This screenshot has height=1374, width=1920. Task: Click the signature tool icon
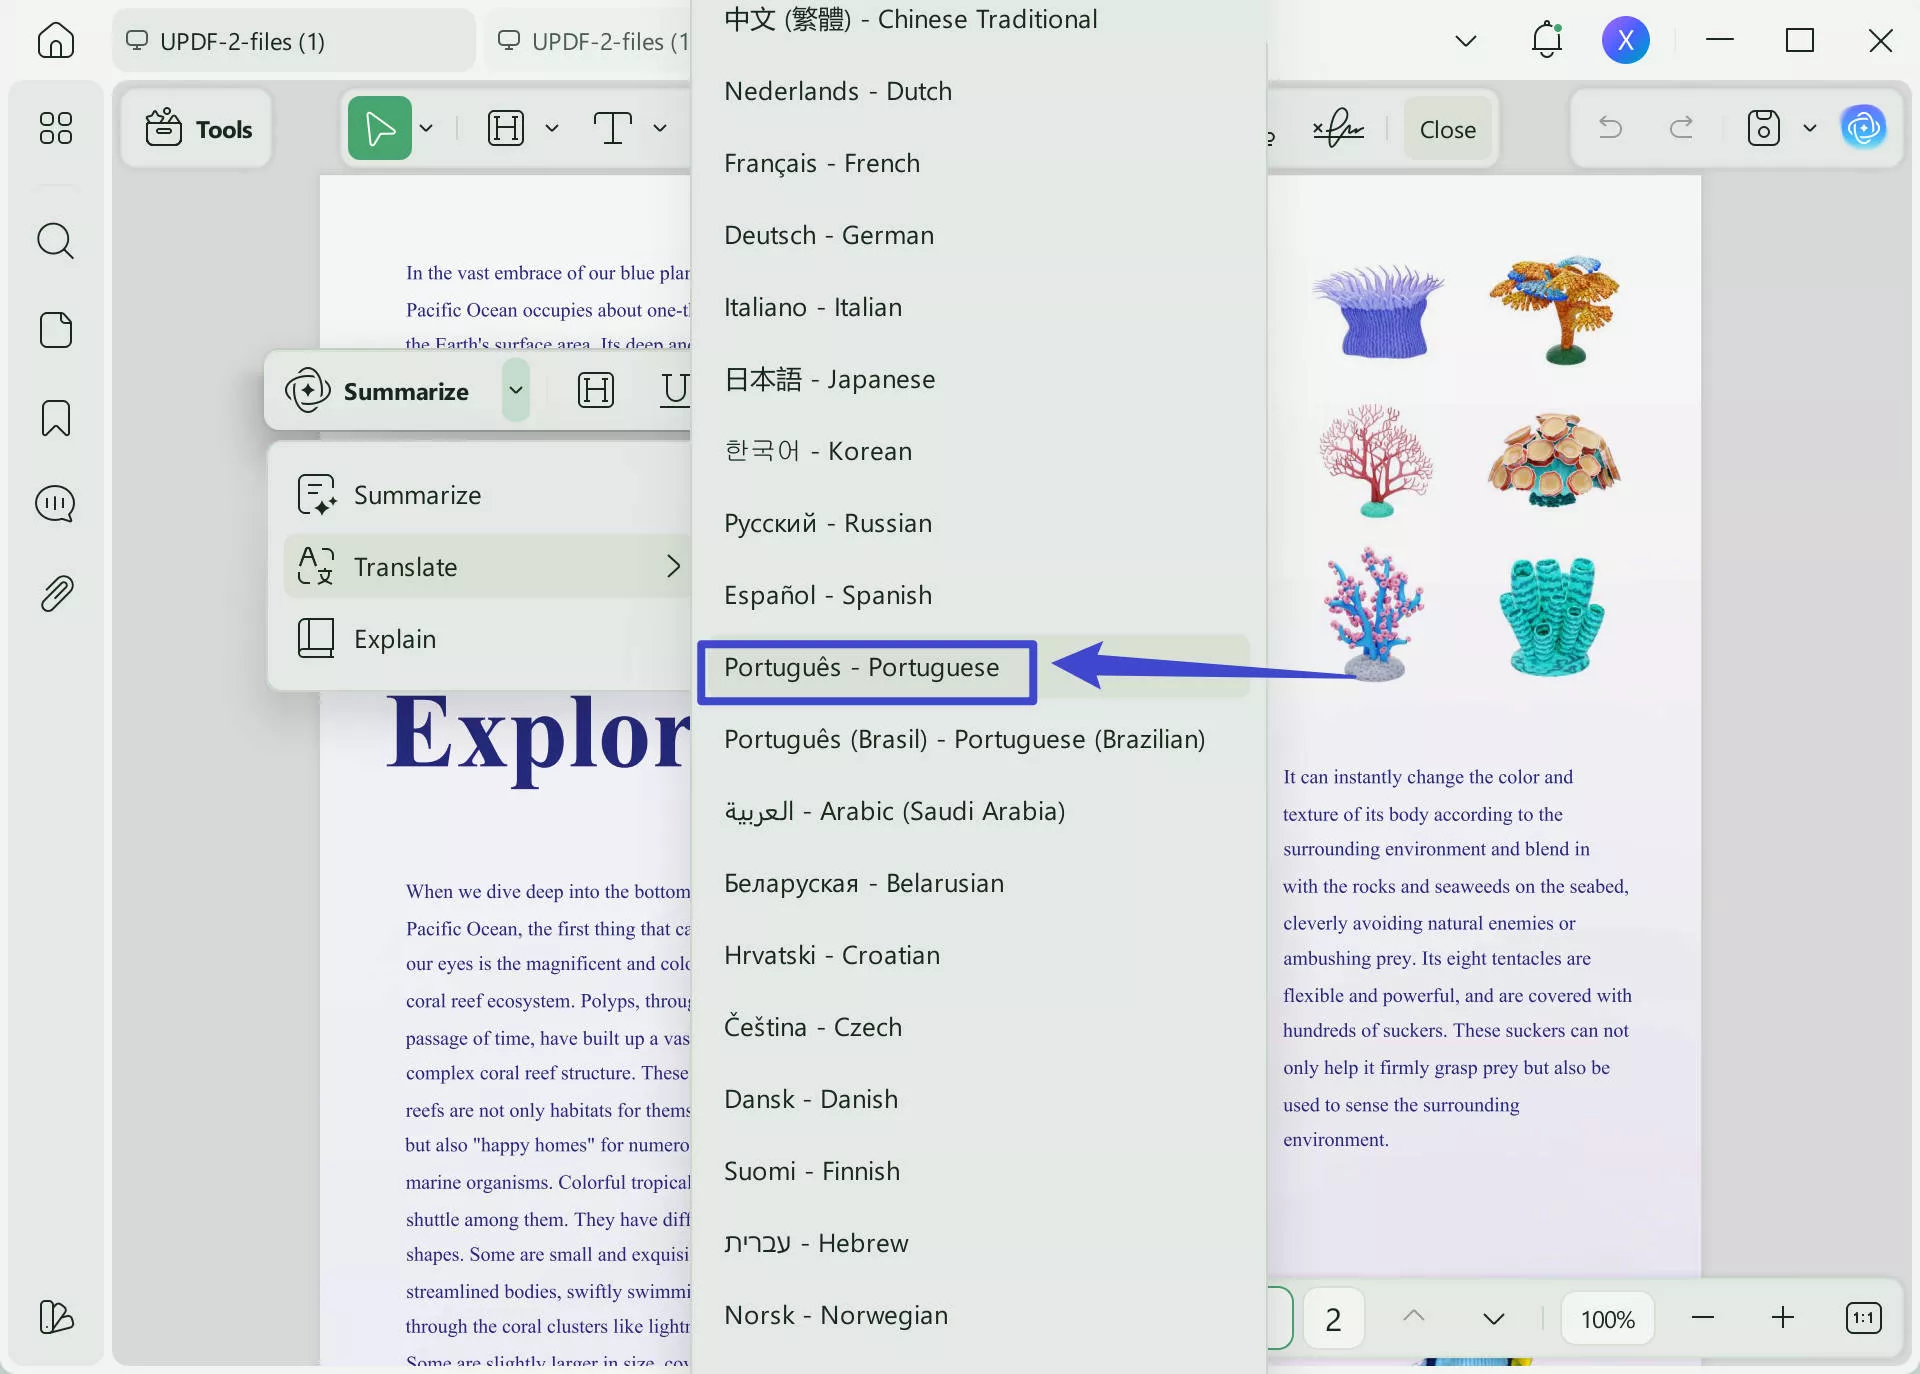click(x=1338, y=129)
